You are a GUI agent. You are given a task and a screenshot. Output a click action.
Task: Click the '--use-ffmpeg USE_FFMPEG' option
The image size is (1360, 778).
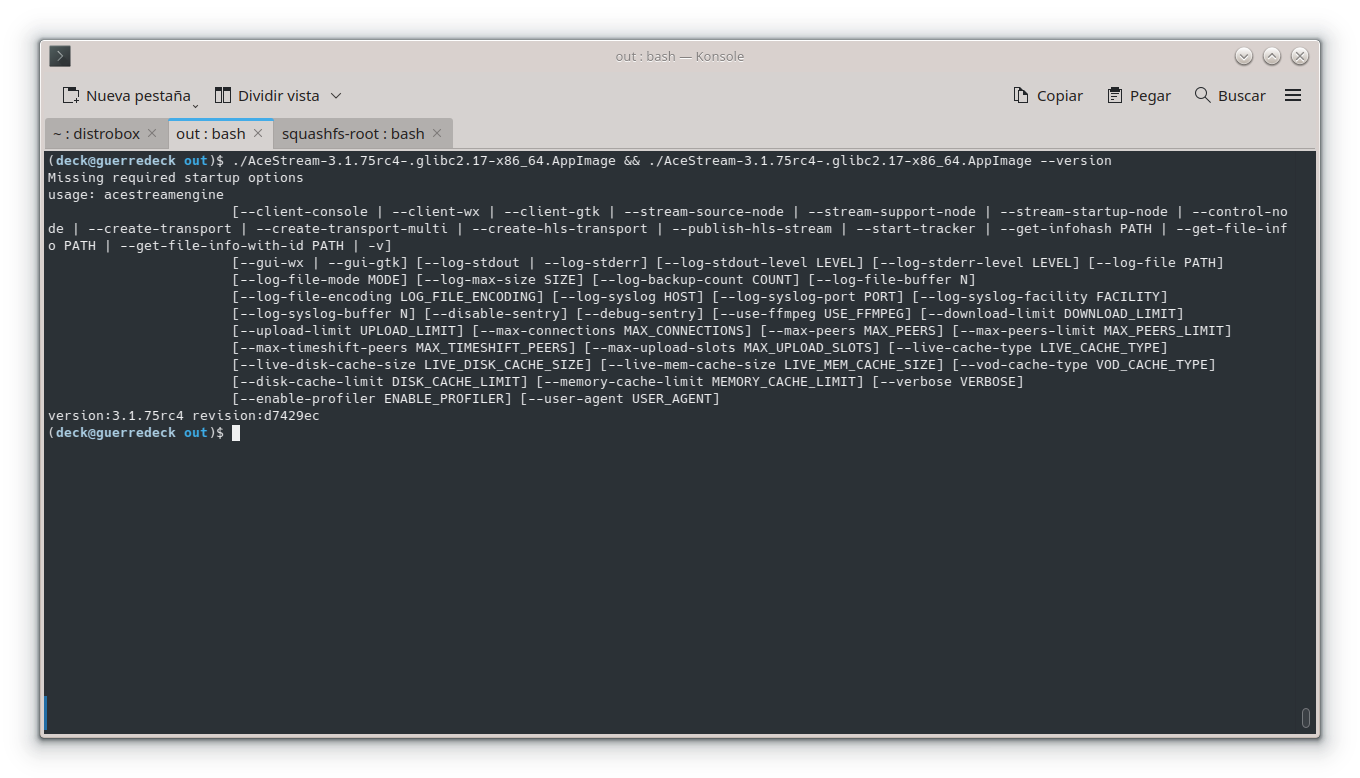point(812,314)
